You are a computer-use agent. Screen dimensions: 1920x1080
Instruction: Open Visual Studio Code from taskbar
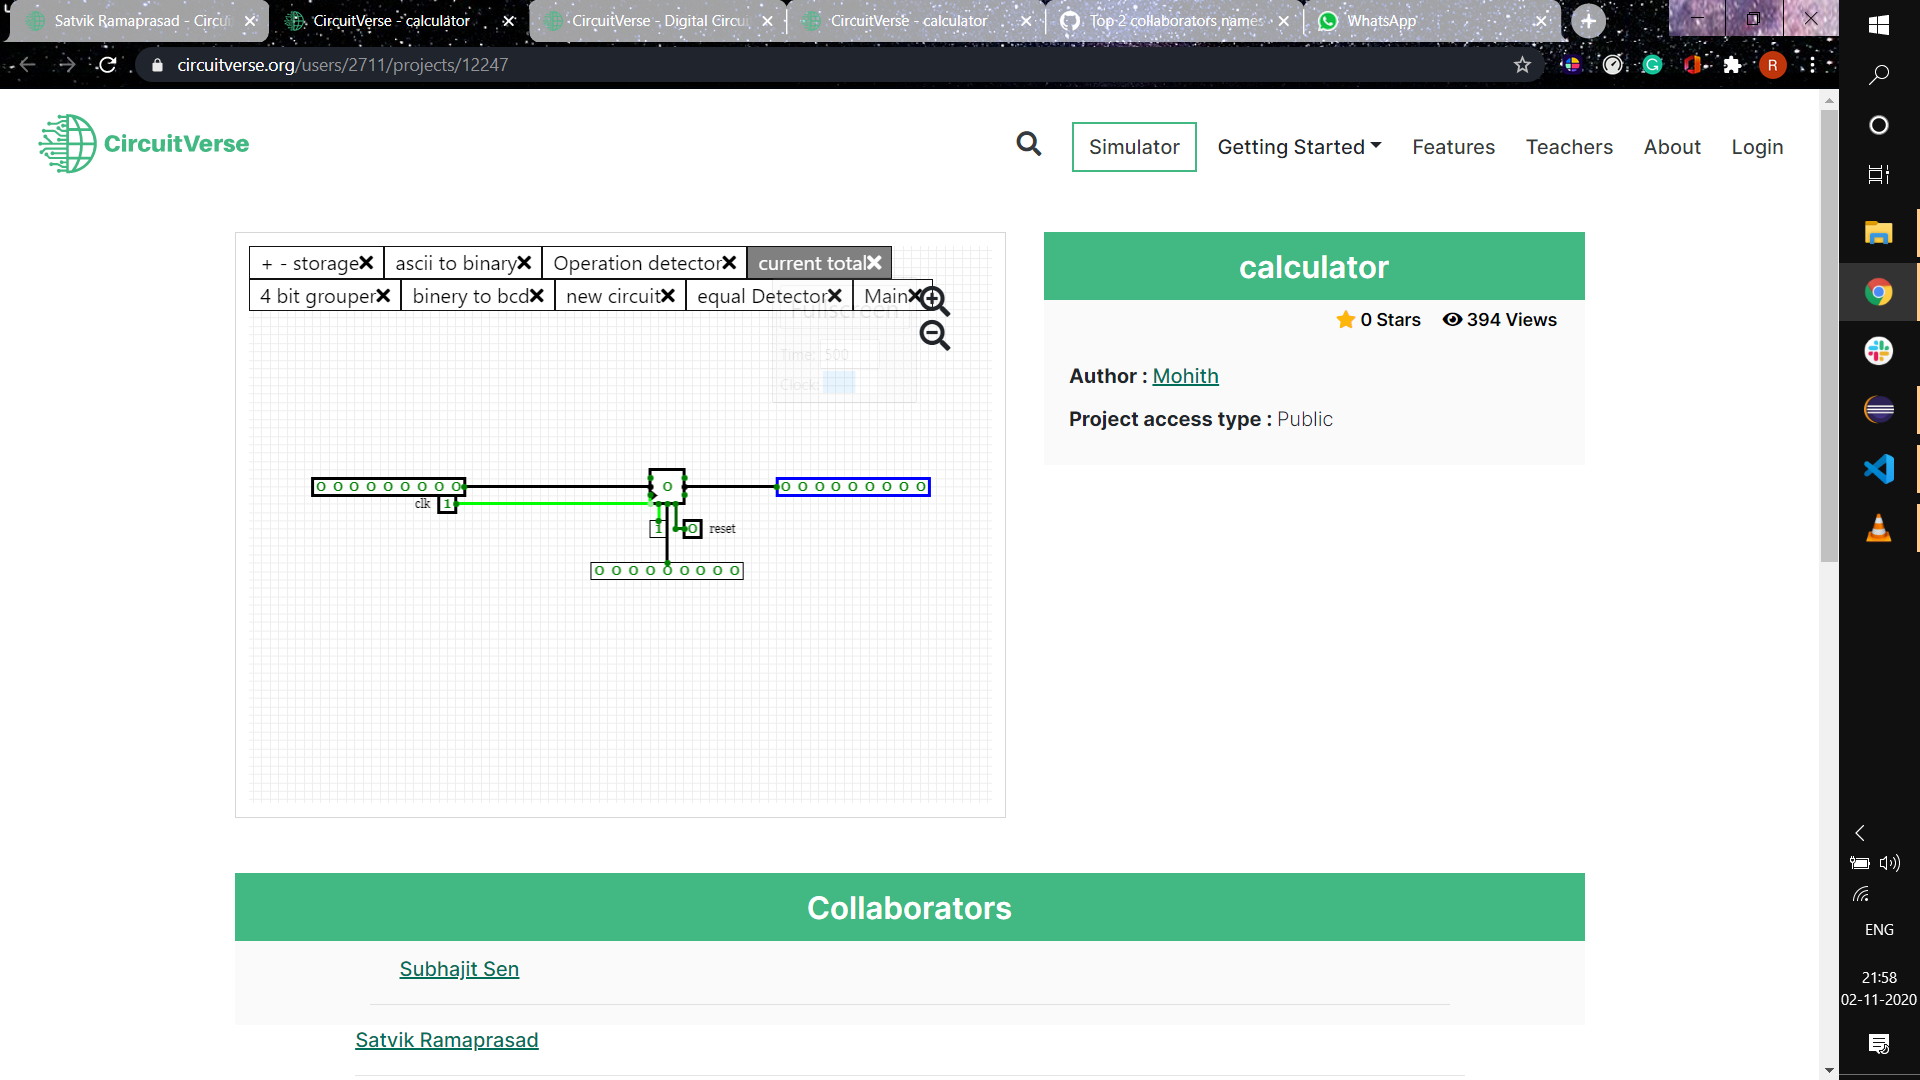(1878, 468)
